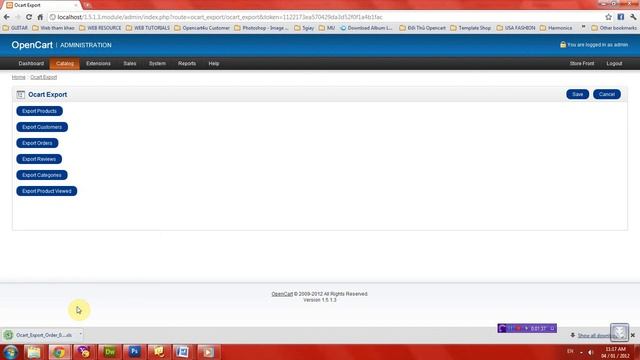Close the downloads bar

[633, 335]
